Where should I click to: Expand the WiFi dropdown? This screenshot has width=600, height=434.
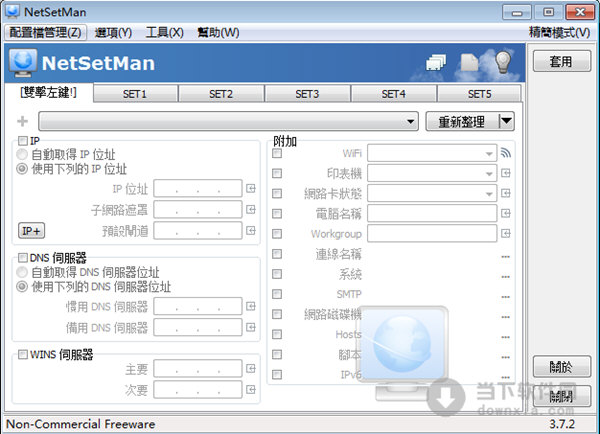(489, 153)
